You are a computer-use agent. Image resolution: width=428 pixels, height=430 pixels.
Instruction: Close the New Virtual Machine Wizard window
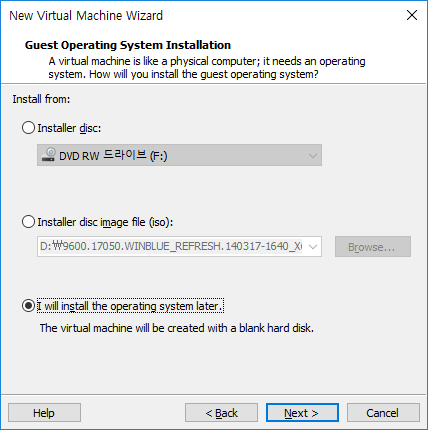click(x=412, y=15)
